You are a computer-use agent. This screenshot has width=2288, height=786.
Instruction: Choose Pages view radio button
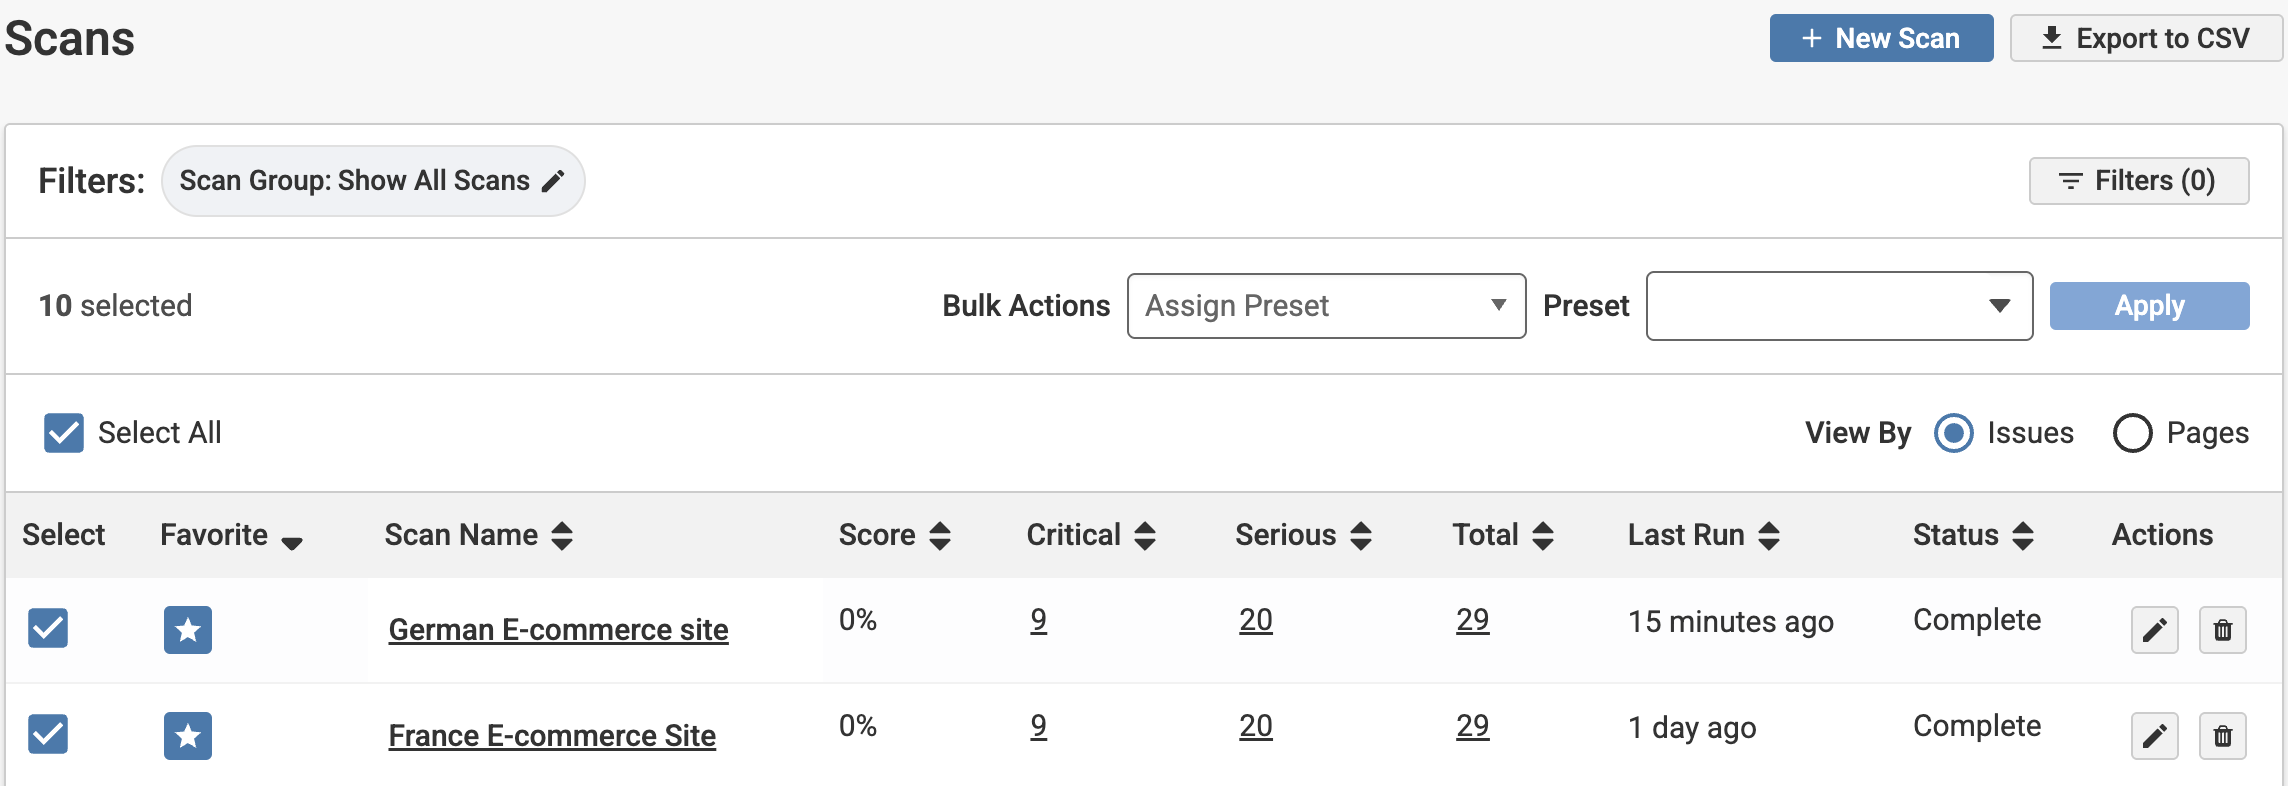click(2132, 433)
